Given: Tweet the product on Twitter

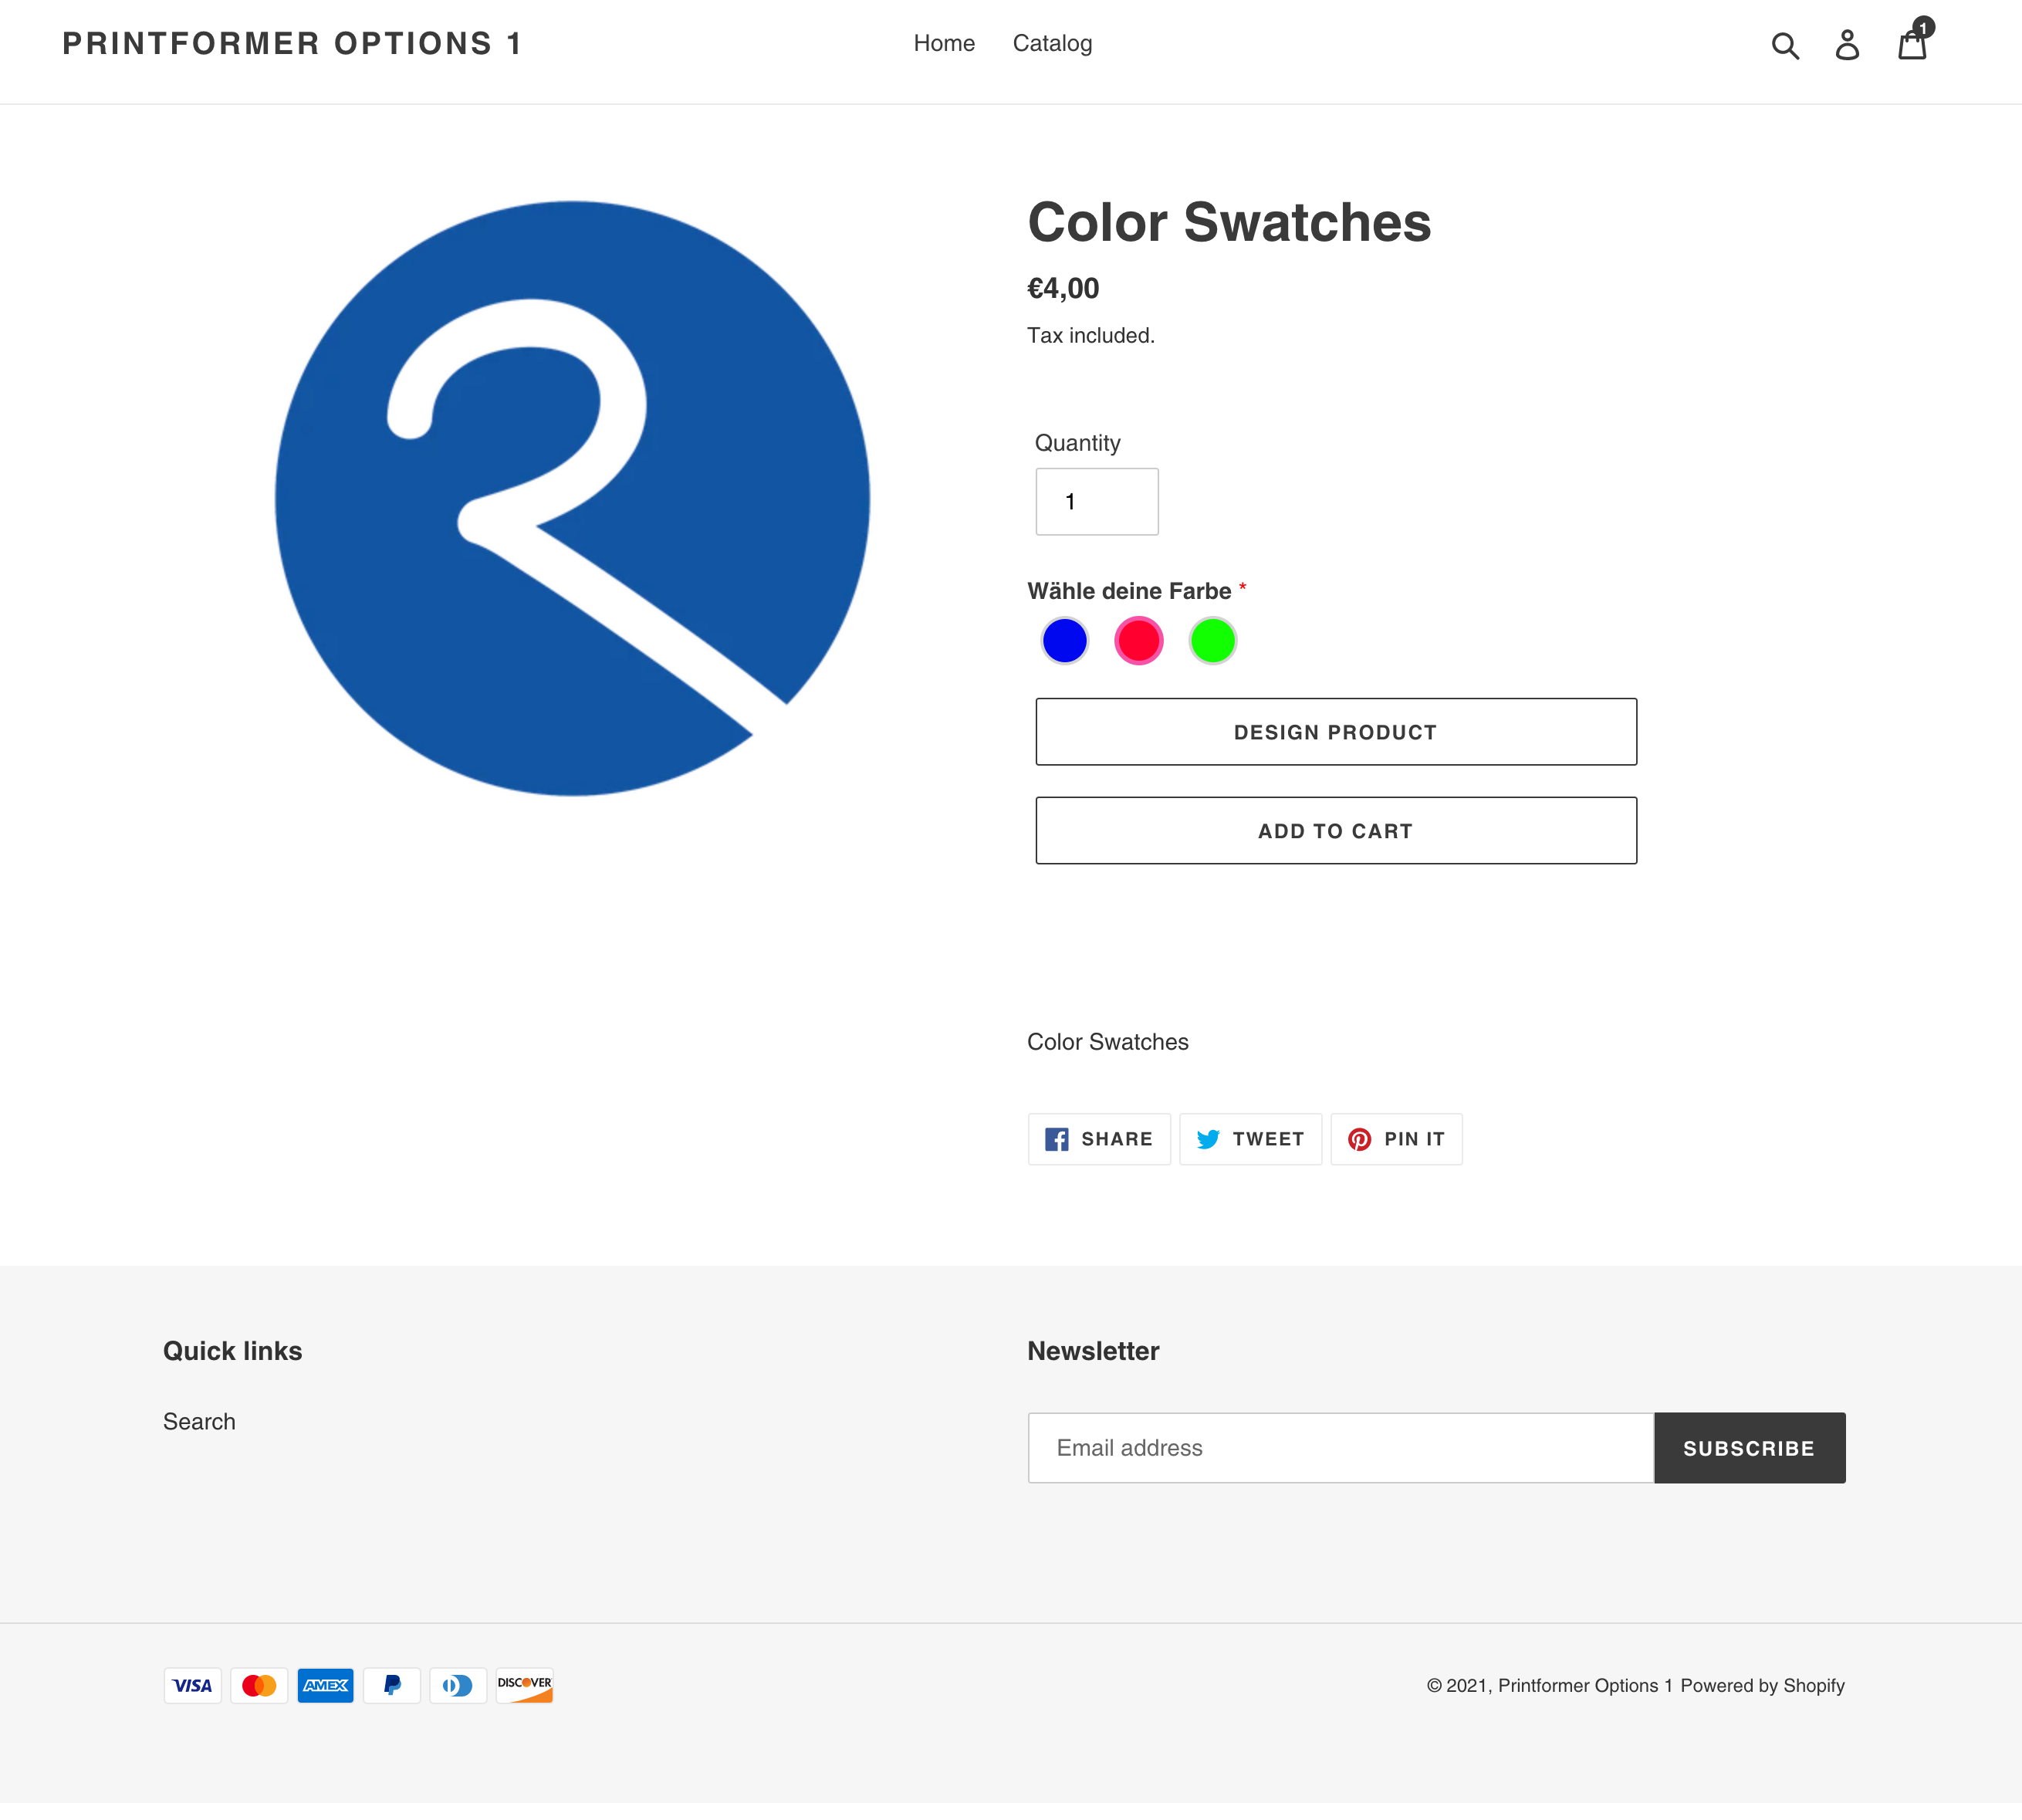Looking at the screenshot, I should pos(1250,1139).
